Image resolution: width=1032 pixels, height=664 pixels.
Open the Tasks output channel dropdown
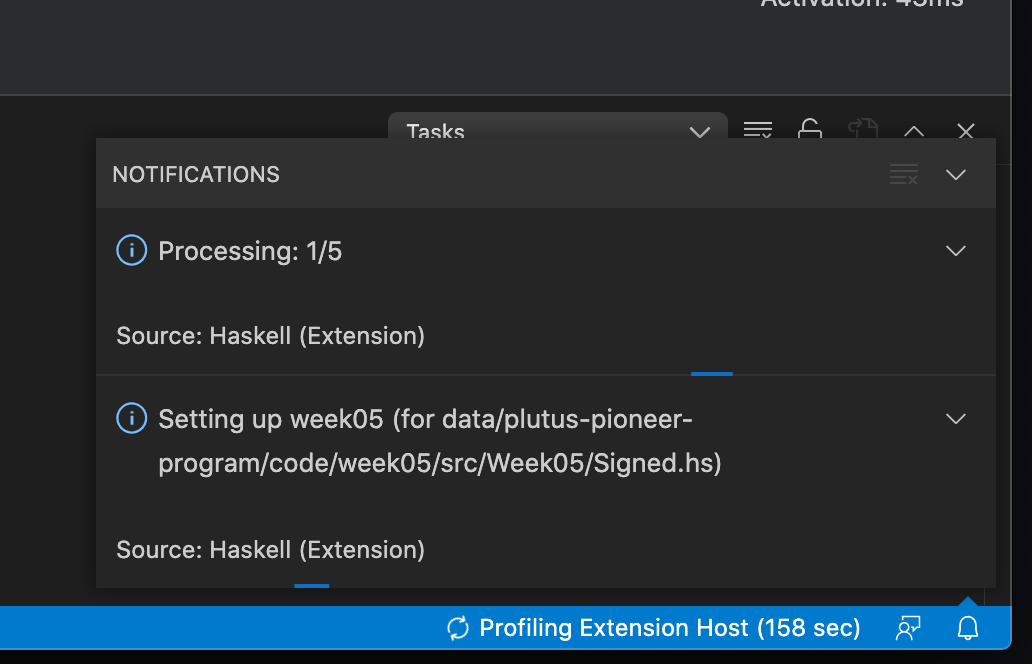[x=558, y=131]
